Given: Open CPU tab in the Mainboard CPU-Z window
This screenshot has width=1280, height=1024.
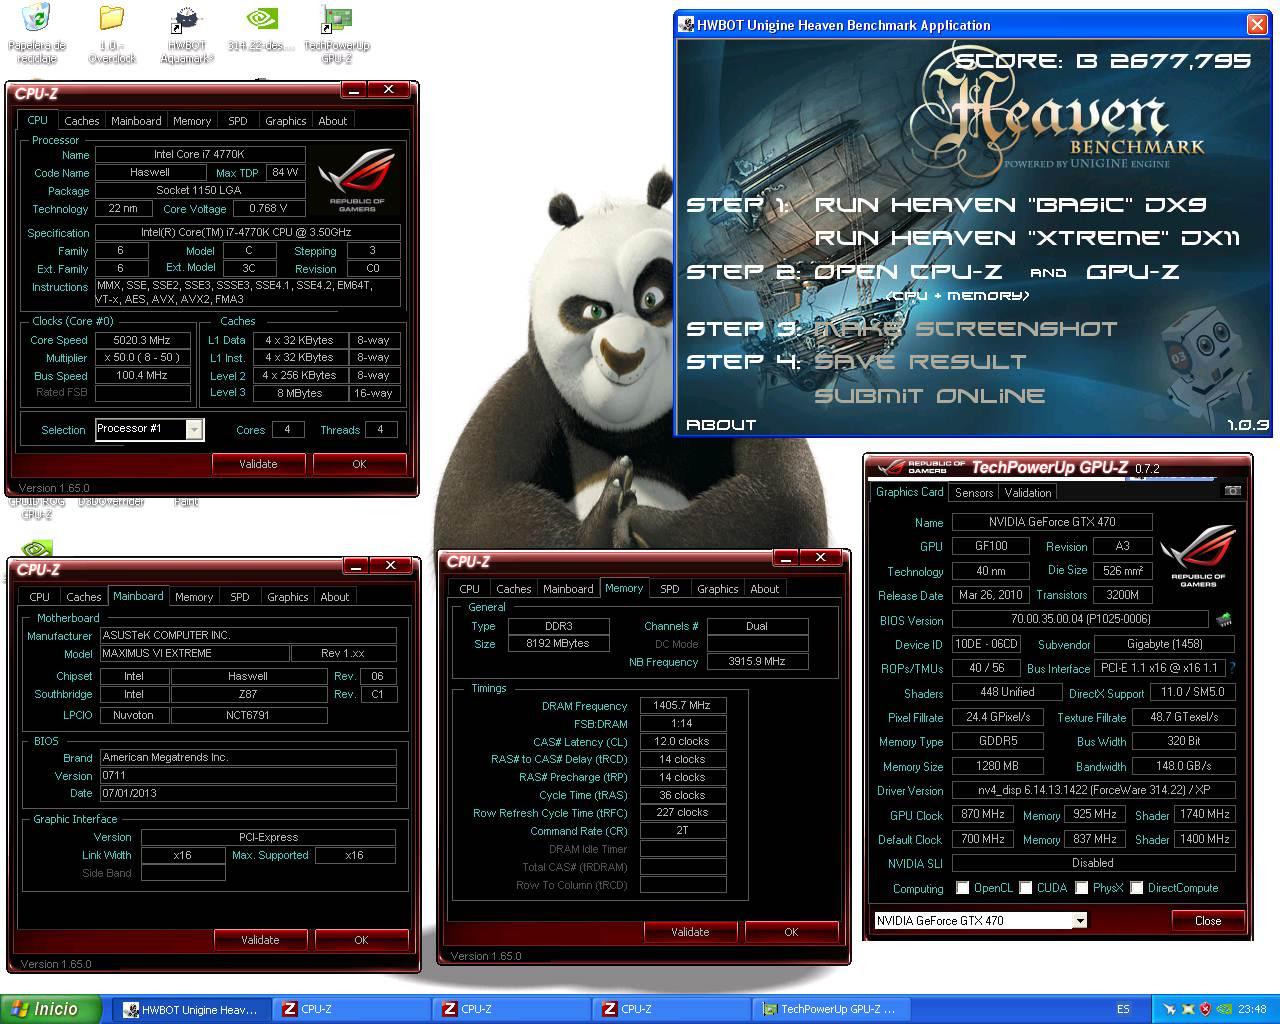Looking at the screenshot, I should pos(40,597).
